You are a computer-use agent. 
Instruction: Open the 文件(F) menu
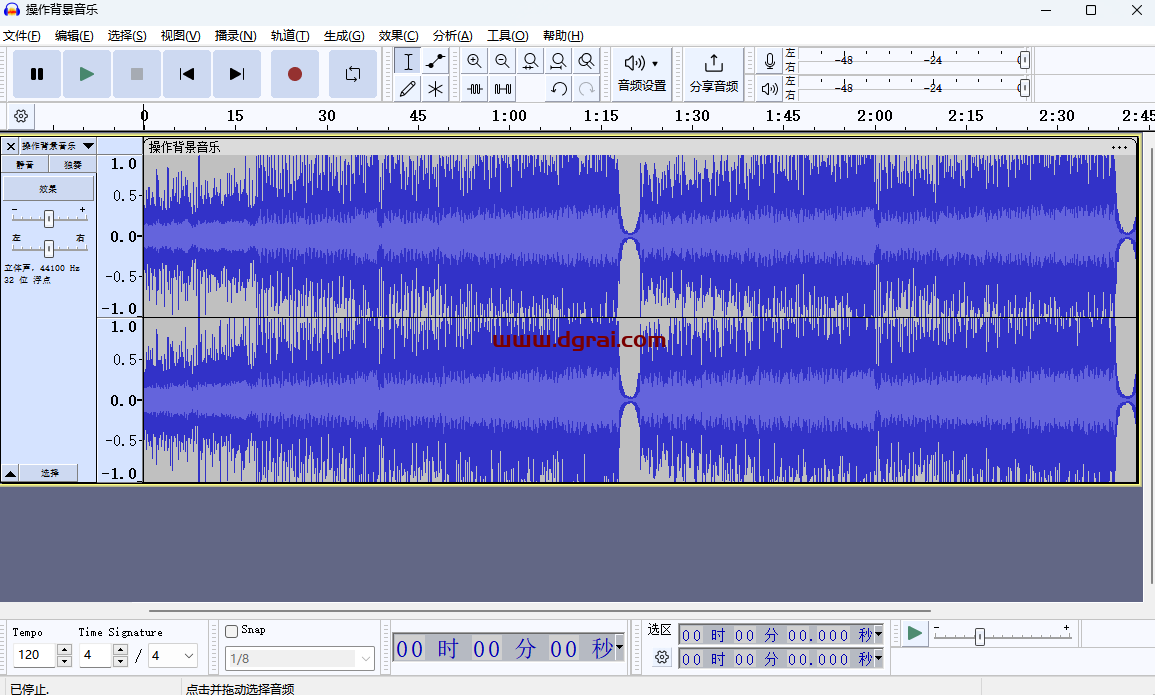click(x=21, y=35)
